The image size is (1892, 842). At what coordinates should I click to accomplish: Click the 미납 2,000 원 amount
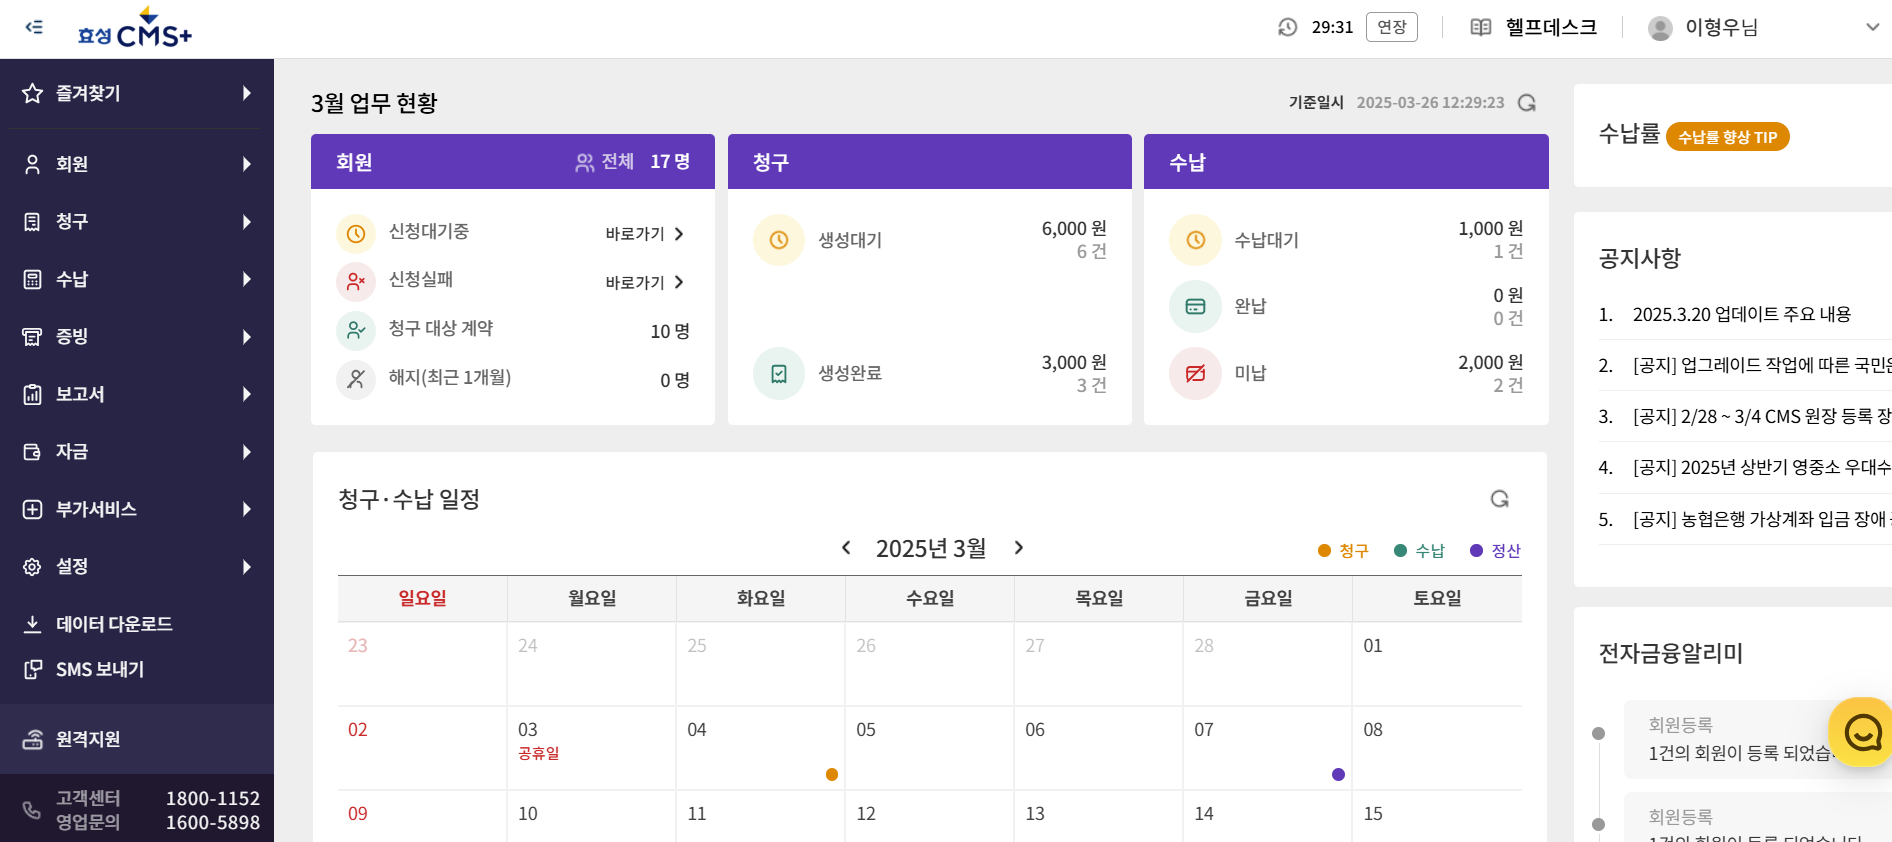(1490, 363)
